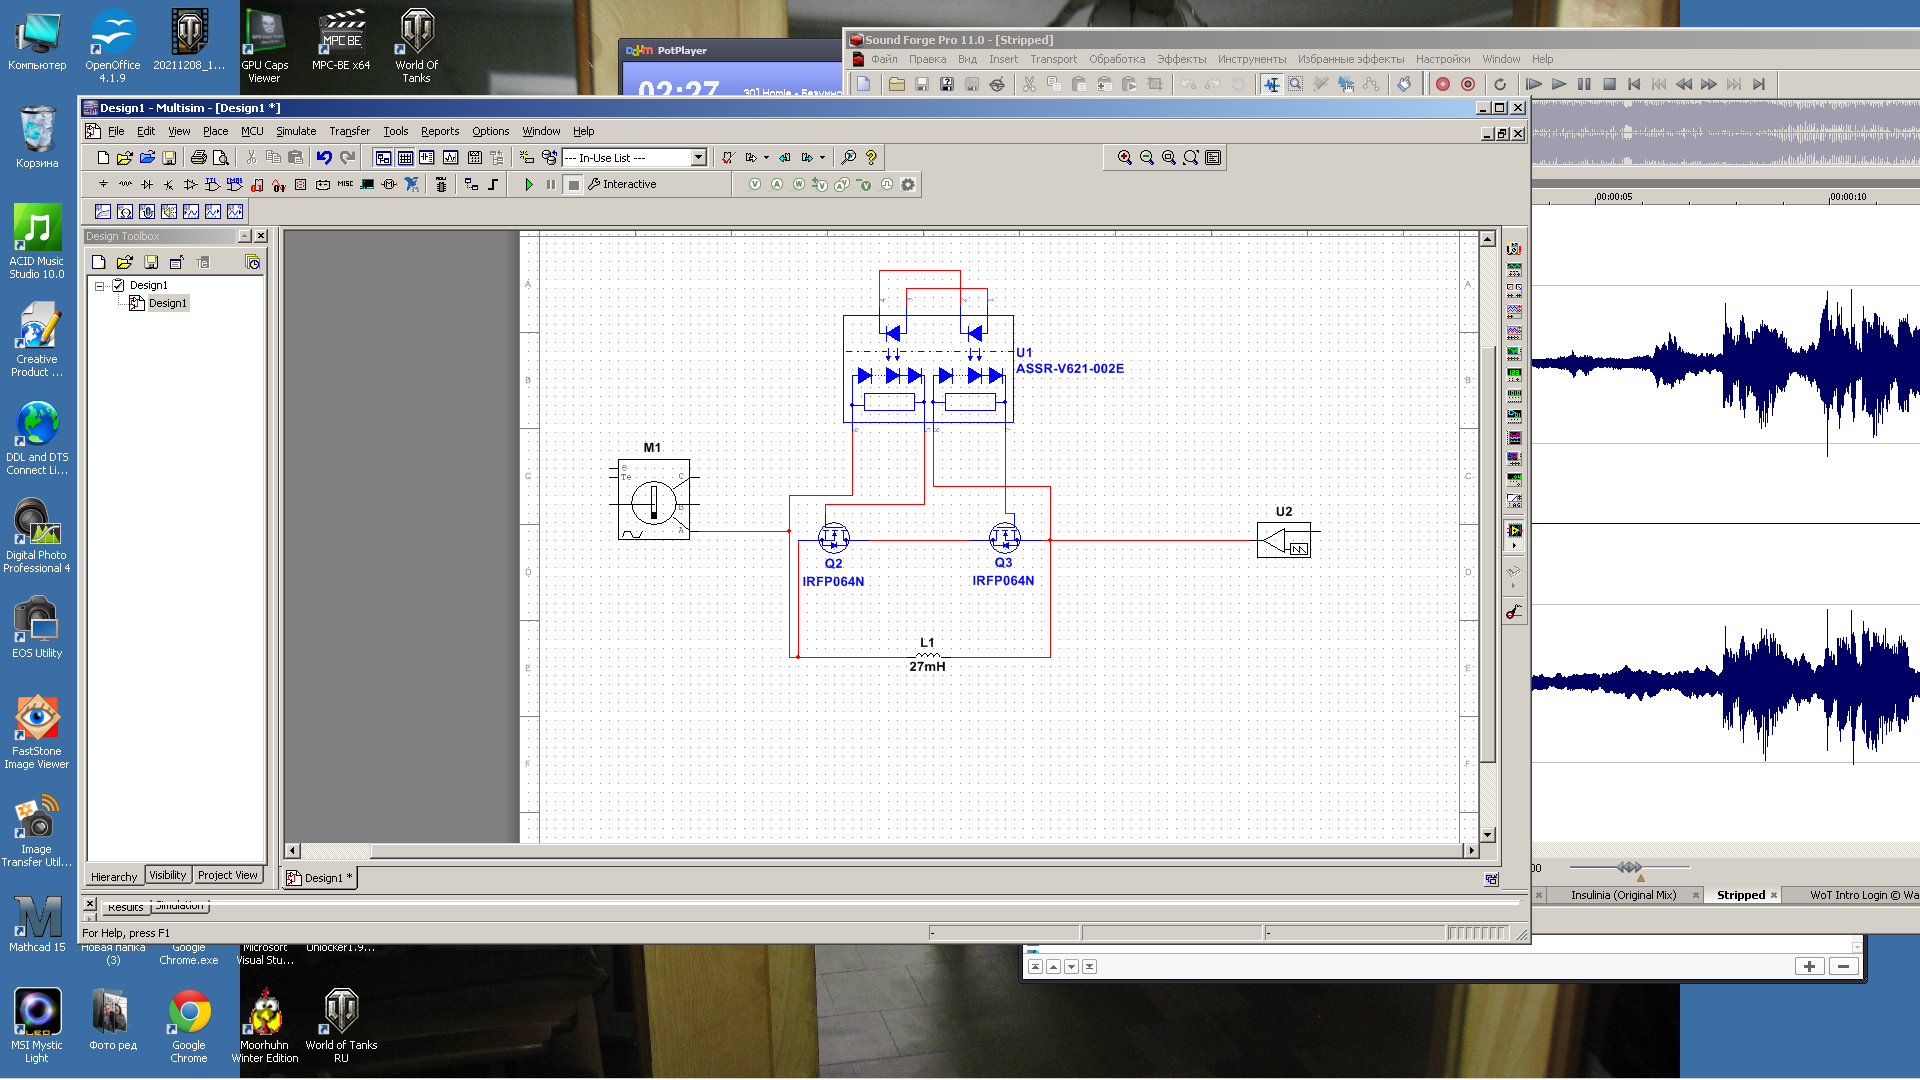Switch to the Visibility tab
This screenshot has width=1920, height=1080.
pyautogui.click(x=167, y=876)
